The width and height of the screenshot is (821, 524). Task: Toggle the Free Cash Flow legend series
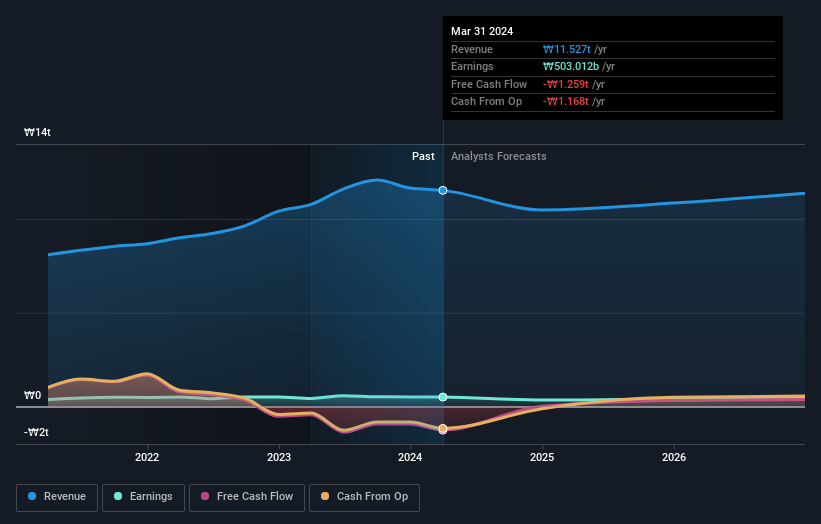(x=247, y=497)
